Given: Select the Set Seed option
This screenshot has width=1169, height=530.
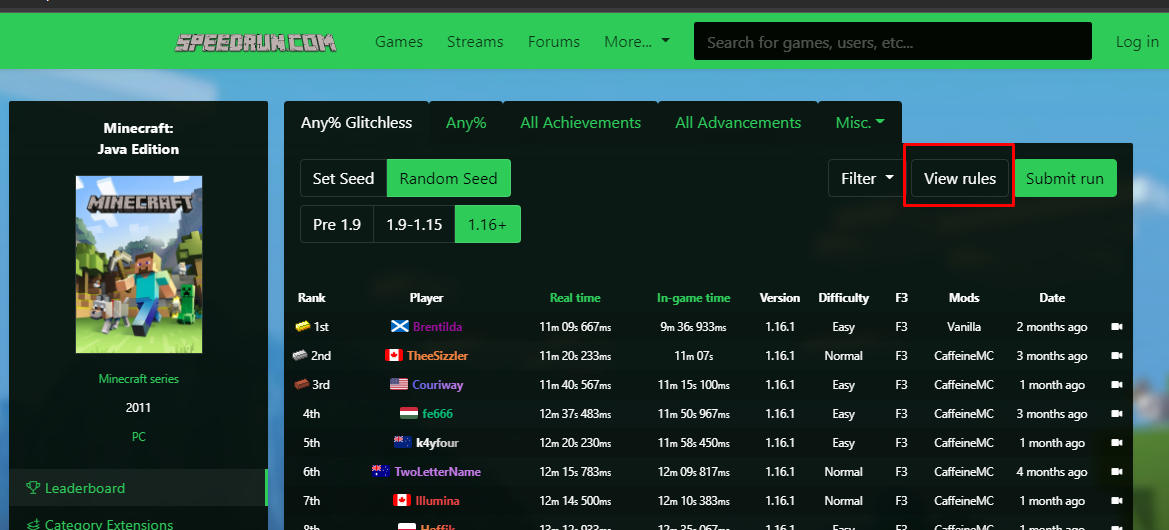Looking at the screenshot, I should tap(343, 179).
